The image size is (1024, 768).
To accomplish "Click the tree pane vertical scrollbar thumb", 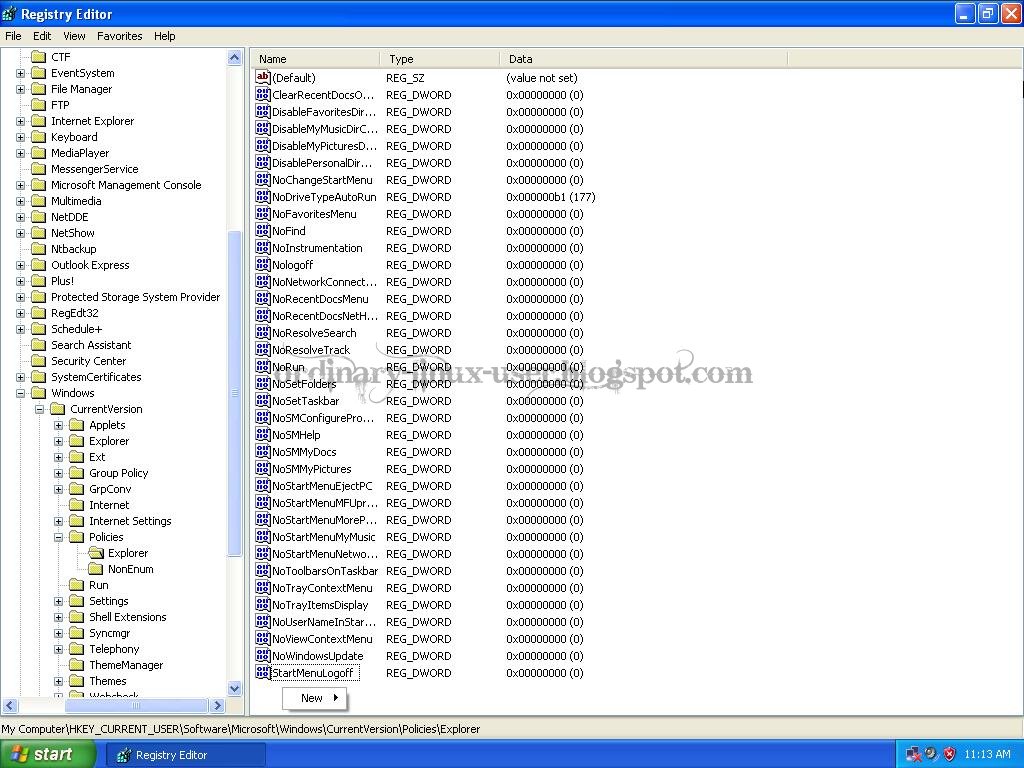I will click(x=234, y=393).
